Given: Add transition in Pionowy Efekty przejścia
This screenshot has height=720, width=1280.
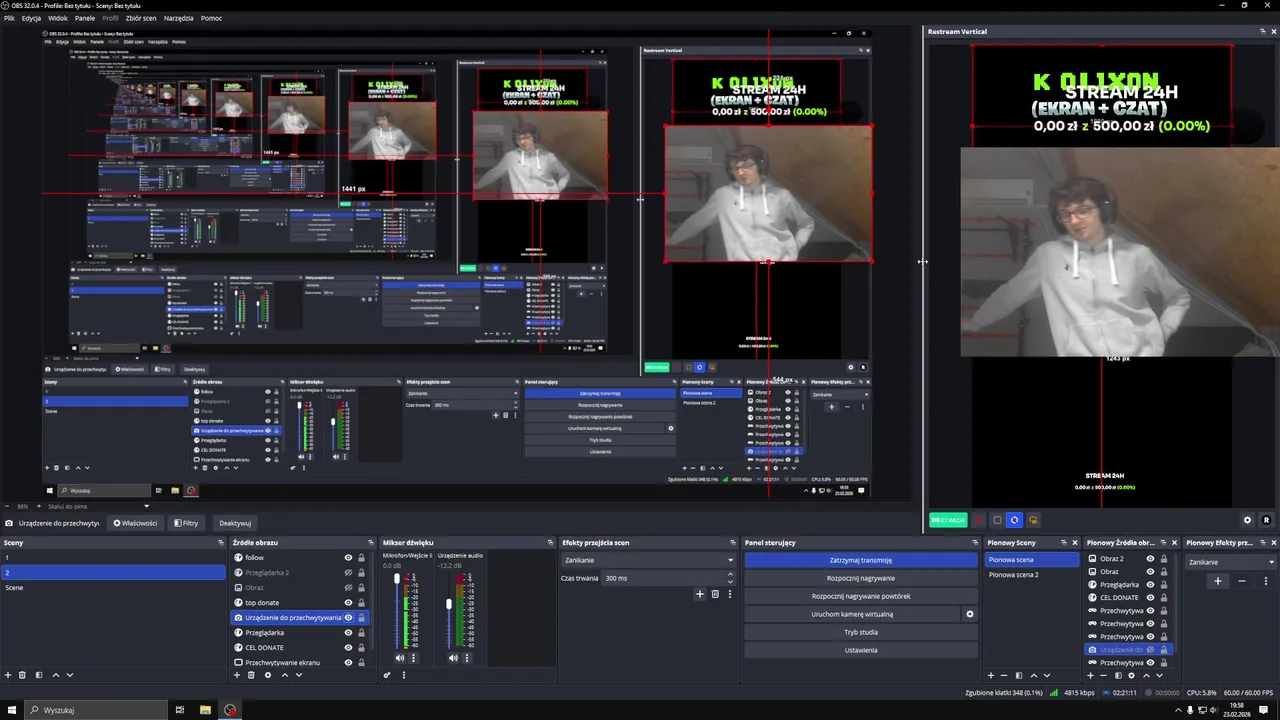Looking at the screenshot, I should coord(1217,581).
